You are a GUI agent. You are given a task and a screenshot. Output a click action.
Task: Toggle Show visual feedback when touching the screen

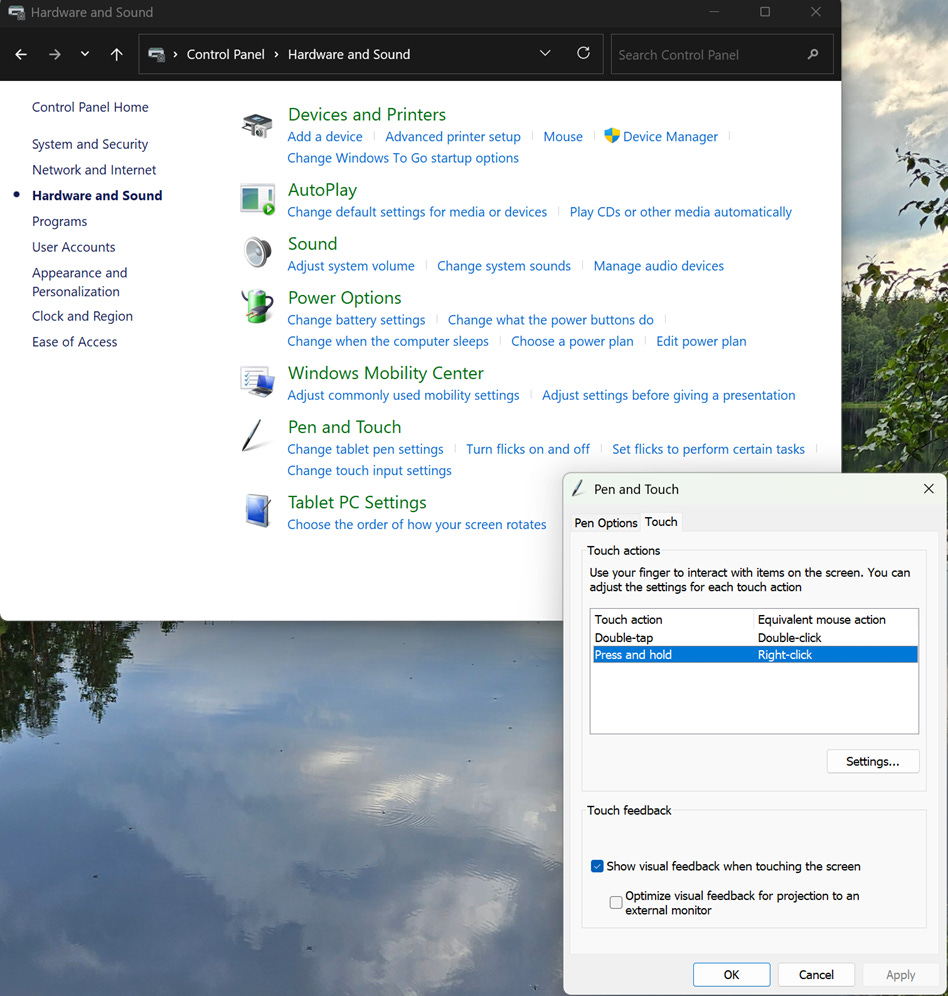(597, 866)
